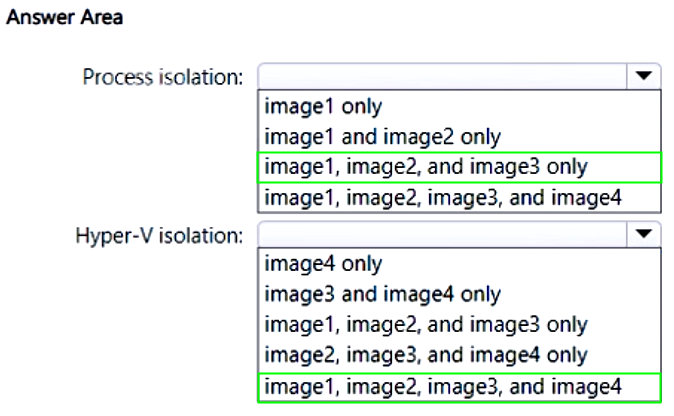Select all four images option under Process isolation
Screen dimensions: 674x416
click(x=441, y=197)
